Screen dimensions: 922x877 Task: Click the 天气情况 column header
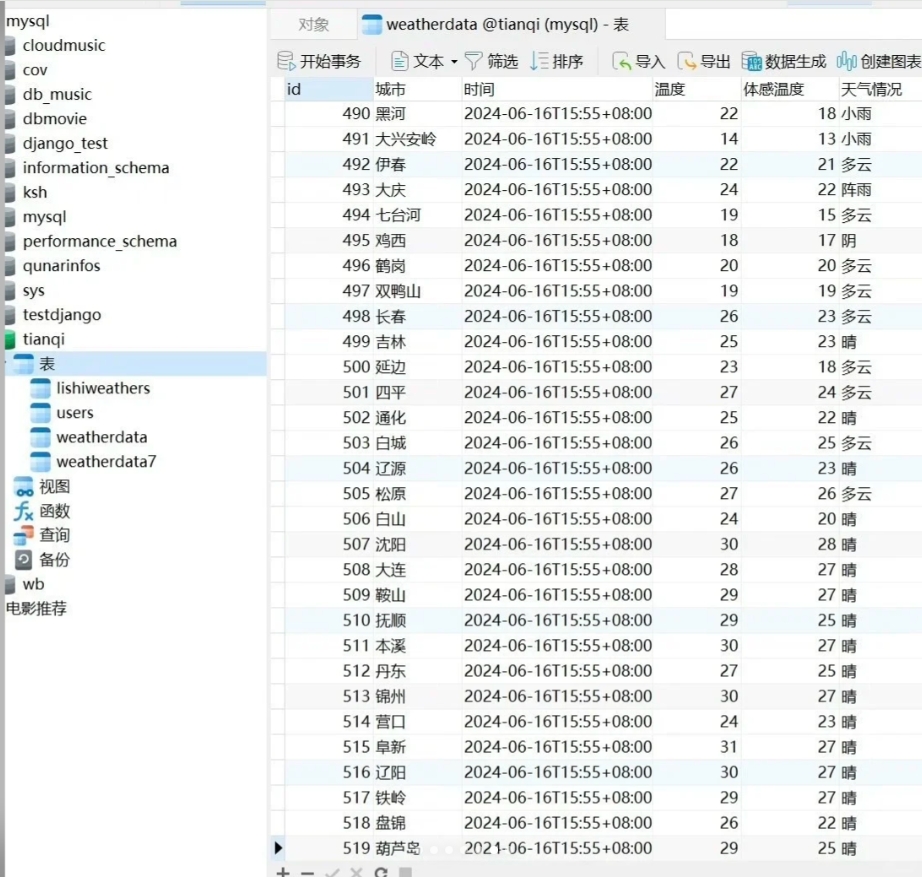click(x=880, y=89)
